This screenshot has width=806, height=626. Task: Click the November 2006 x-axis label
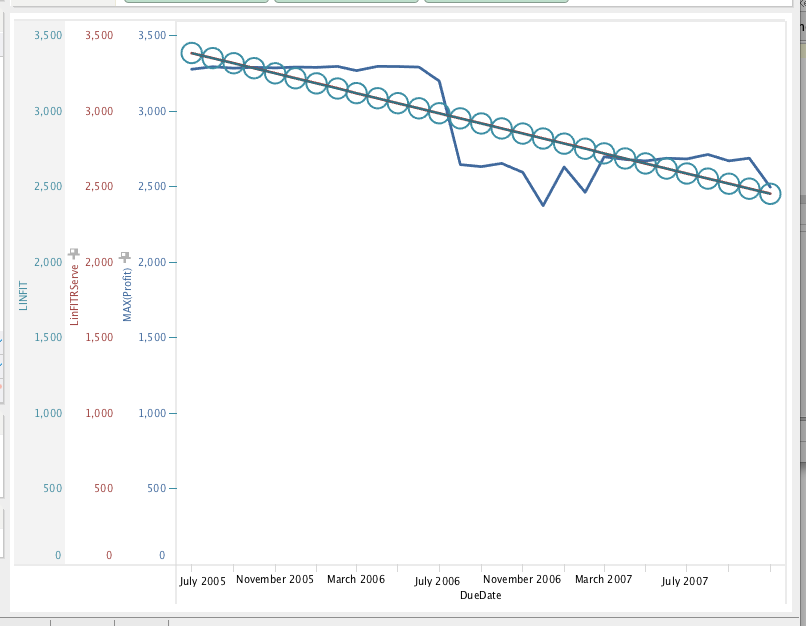522,579
